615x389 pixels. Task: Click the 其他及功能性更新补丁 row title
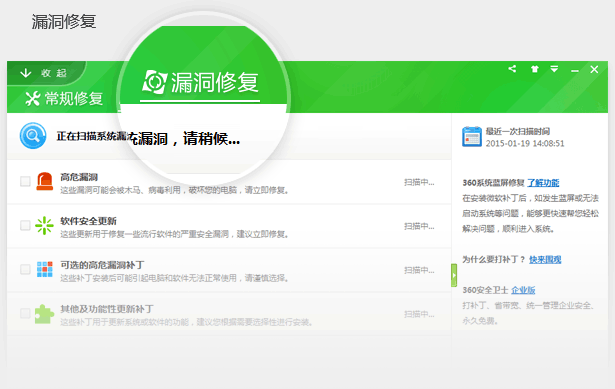pos(107,309)
